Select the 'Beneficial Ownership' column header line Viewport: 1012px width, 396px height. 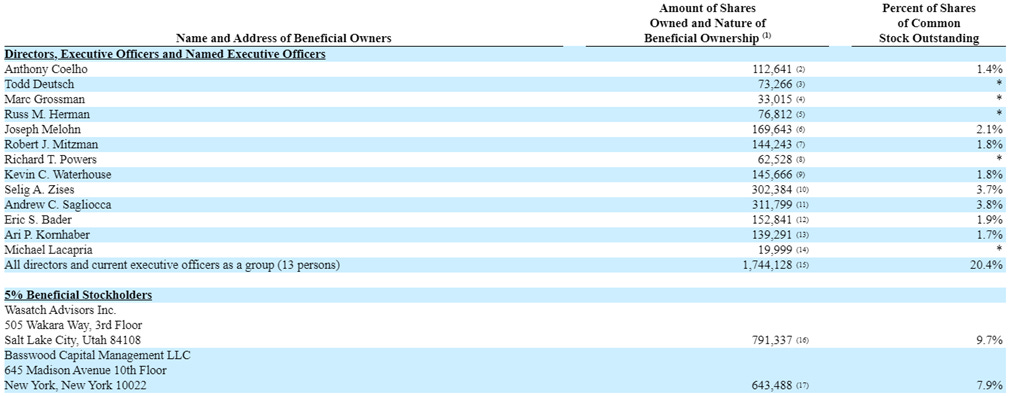coord(707,39)
